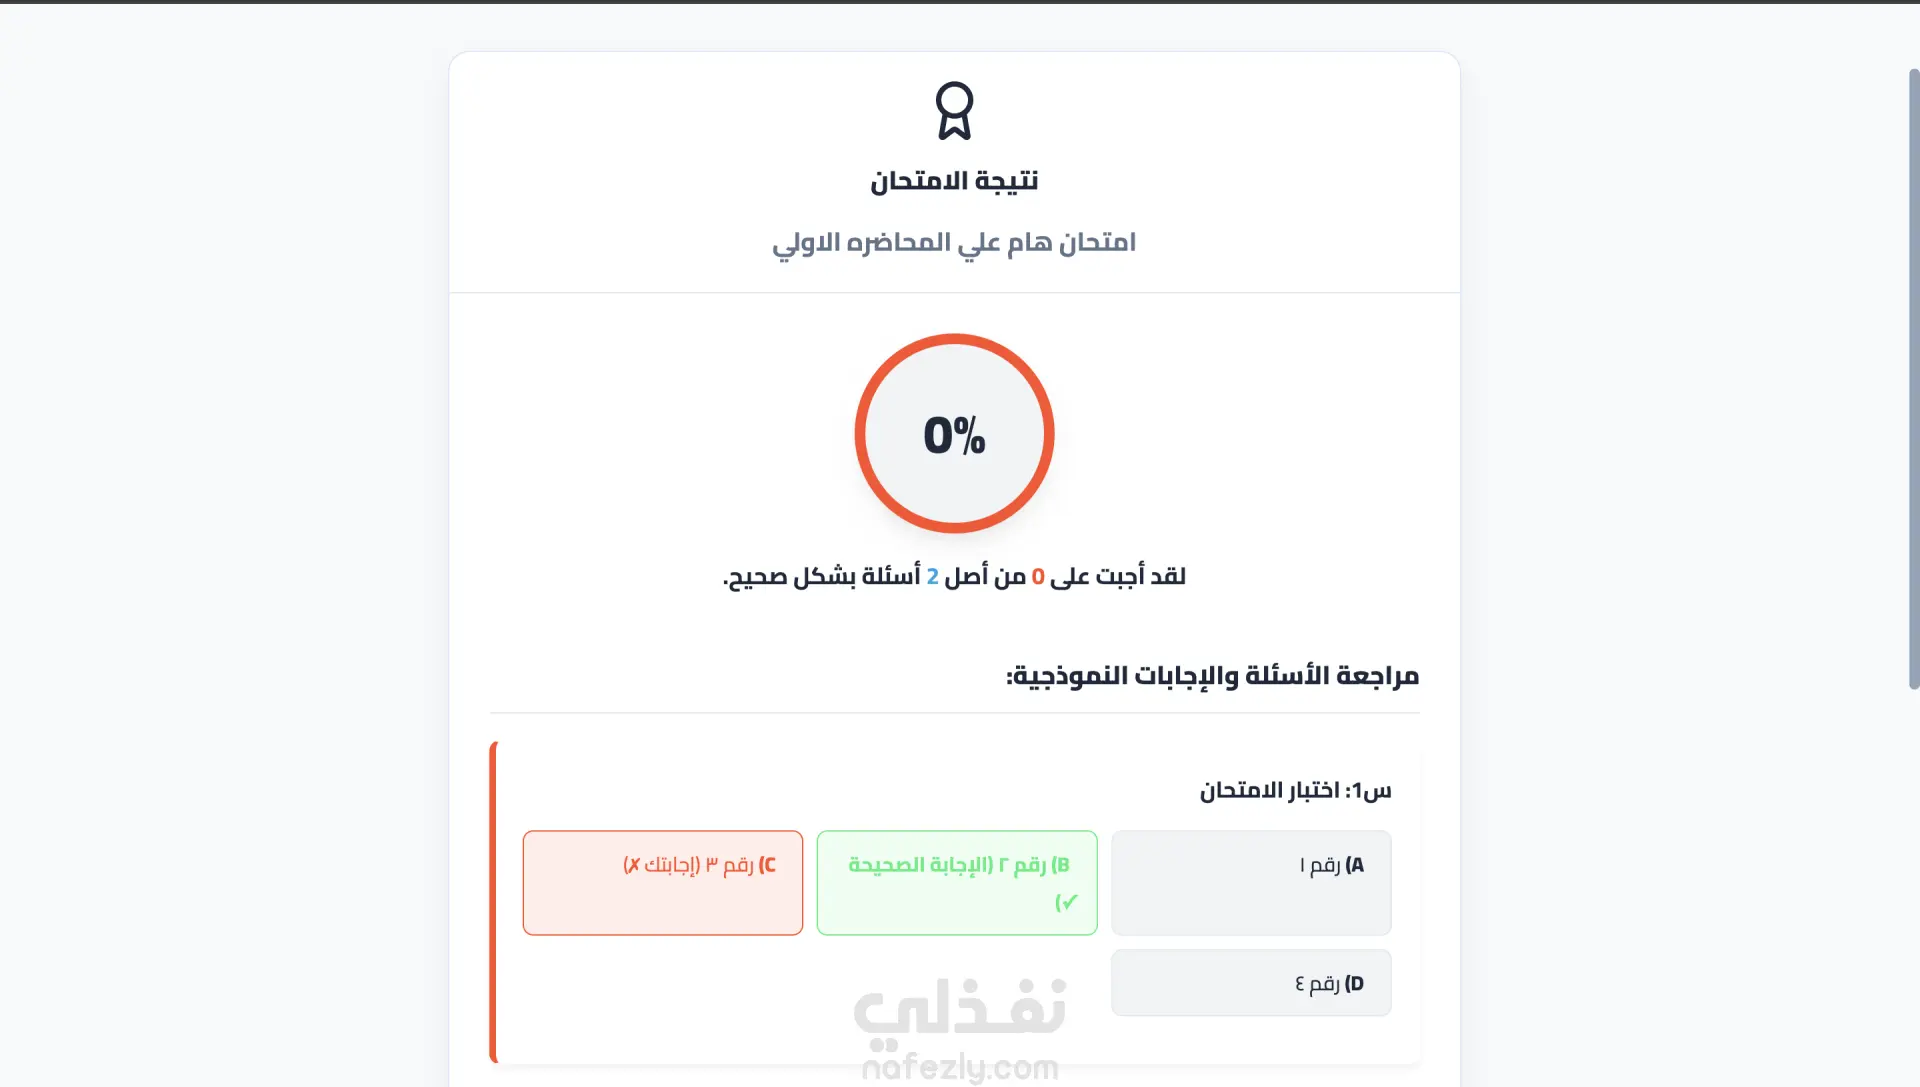The width and height of the screenshot is (1920, 1087).
Task: Click the question text س1: اختبار الامتحان
Action: point(1295,791)
